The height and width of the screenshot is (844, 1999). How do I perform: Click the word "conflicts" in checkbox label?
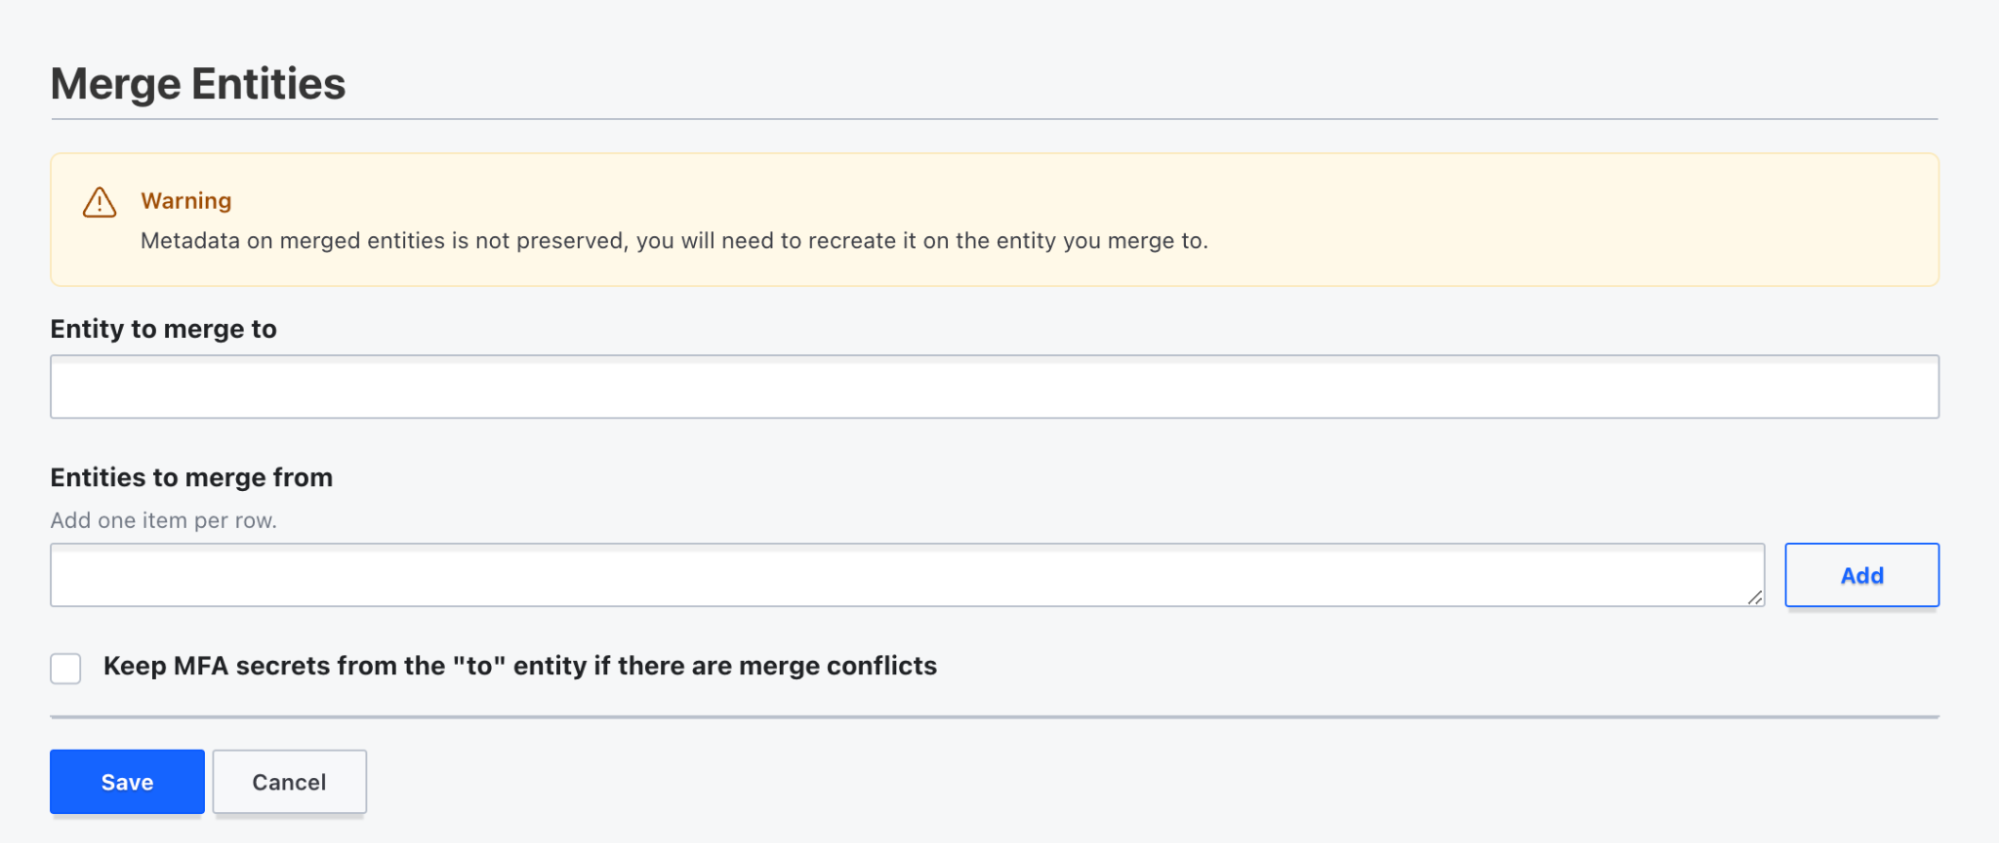pyautogui.click(x=881, y=666)
